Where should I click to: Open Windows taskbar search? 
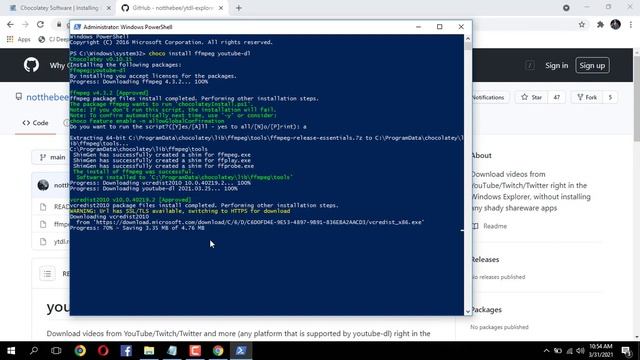(34, 351)
